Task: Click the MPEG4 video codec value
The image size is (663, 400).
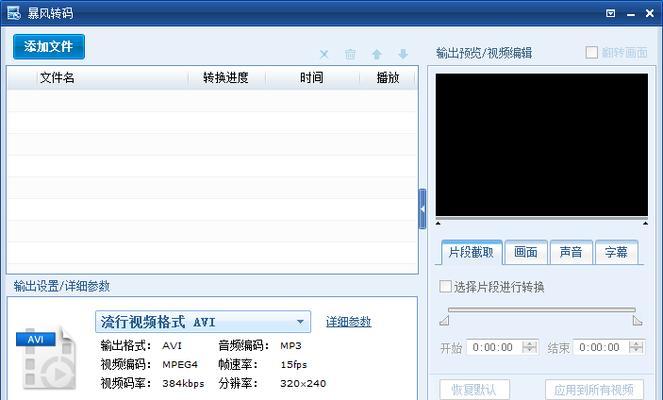Action: click(x=180, y=364)
